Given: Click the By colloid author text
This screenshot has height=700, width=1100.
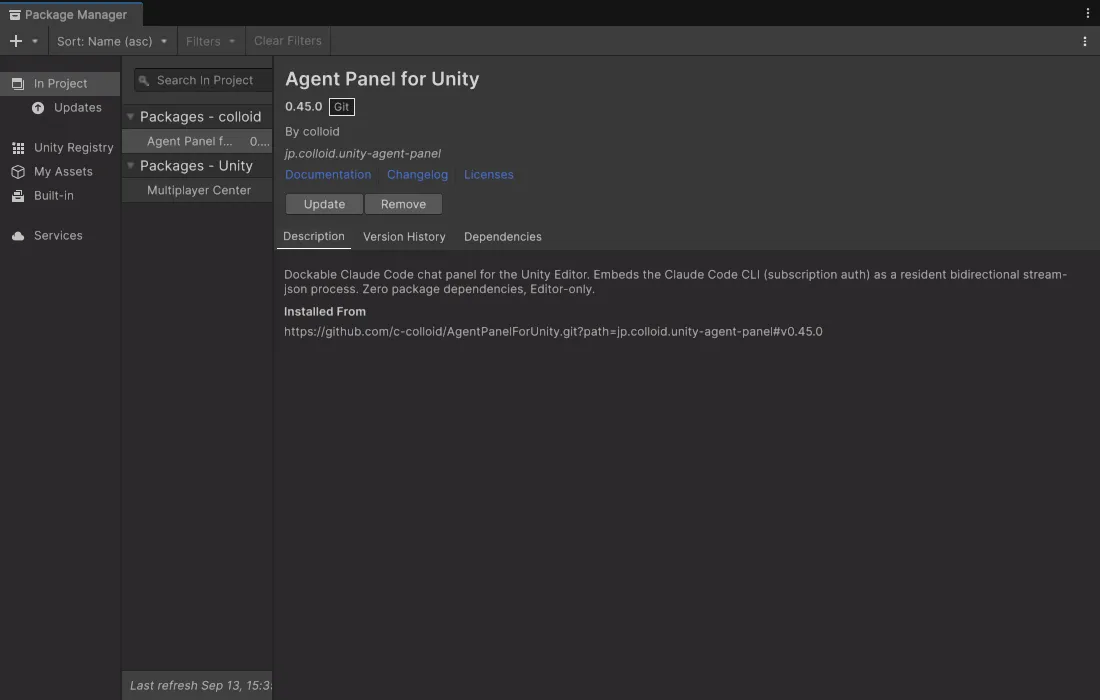Looking at the screenshot, I should pos(312,132).
